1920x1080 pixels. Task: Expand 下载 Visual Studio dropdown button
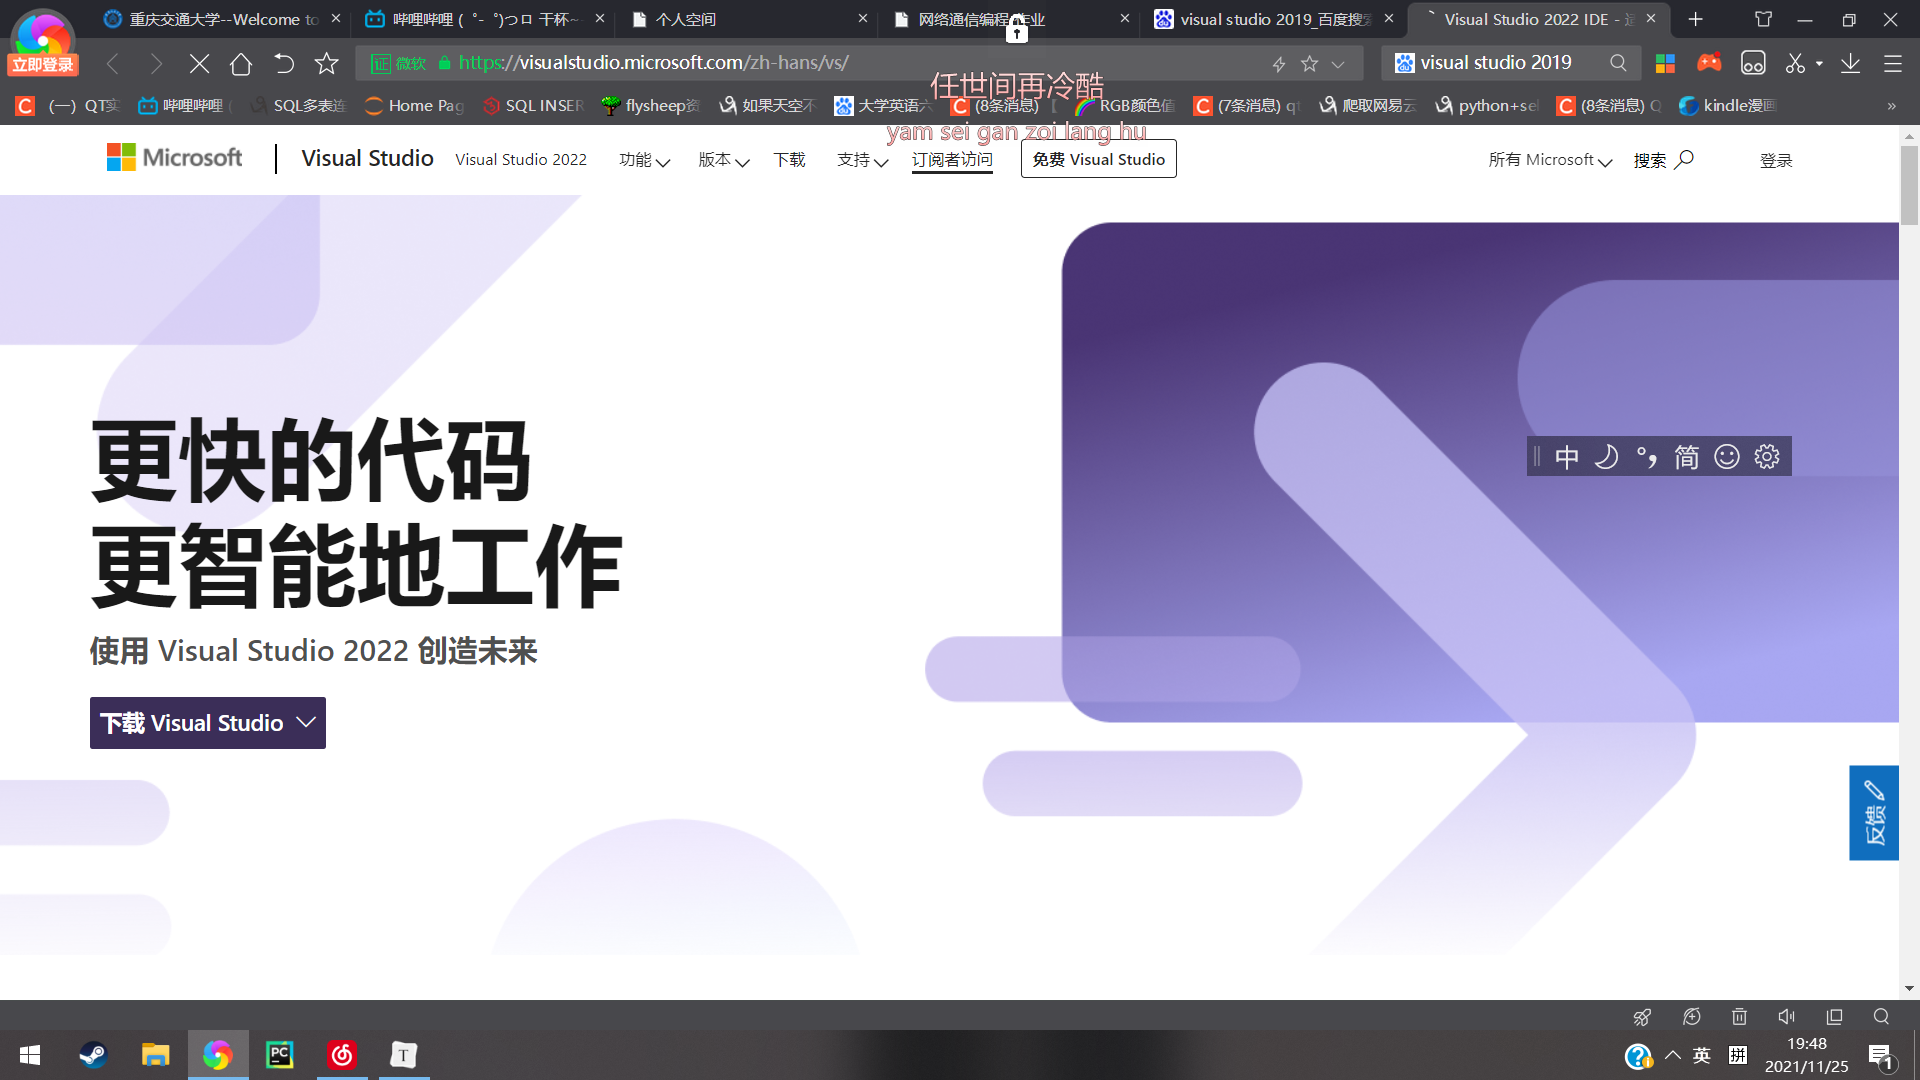click(208, 723)
